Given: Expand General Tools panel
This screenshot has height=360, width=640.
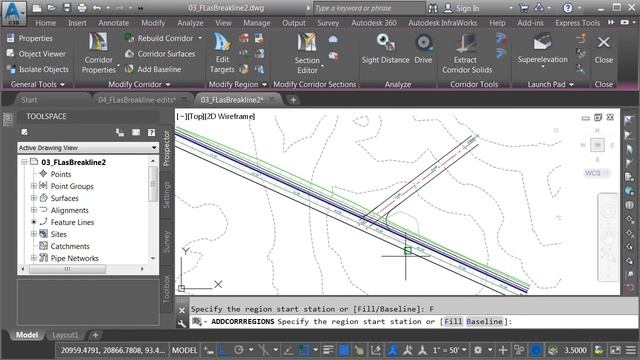Looking at the screenshot, I should [38, 84].
